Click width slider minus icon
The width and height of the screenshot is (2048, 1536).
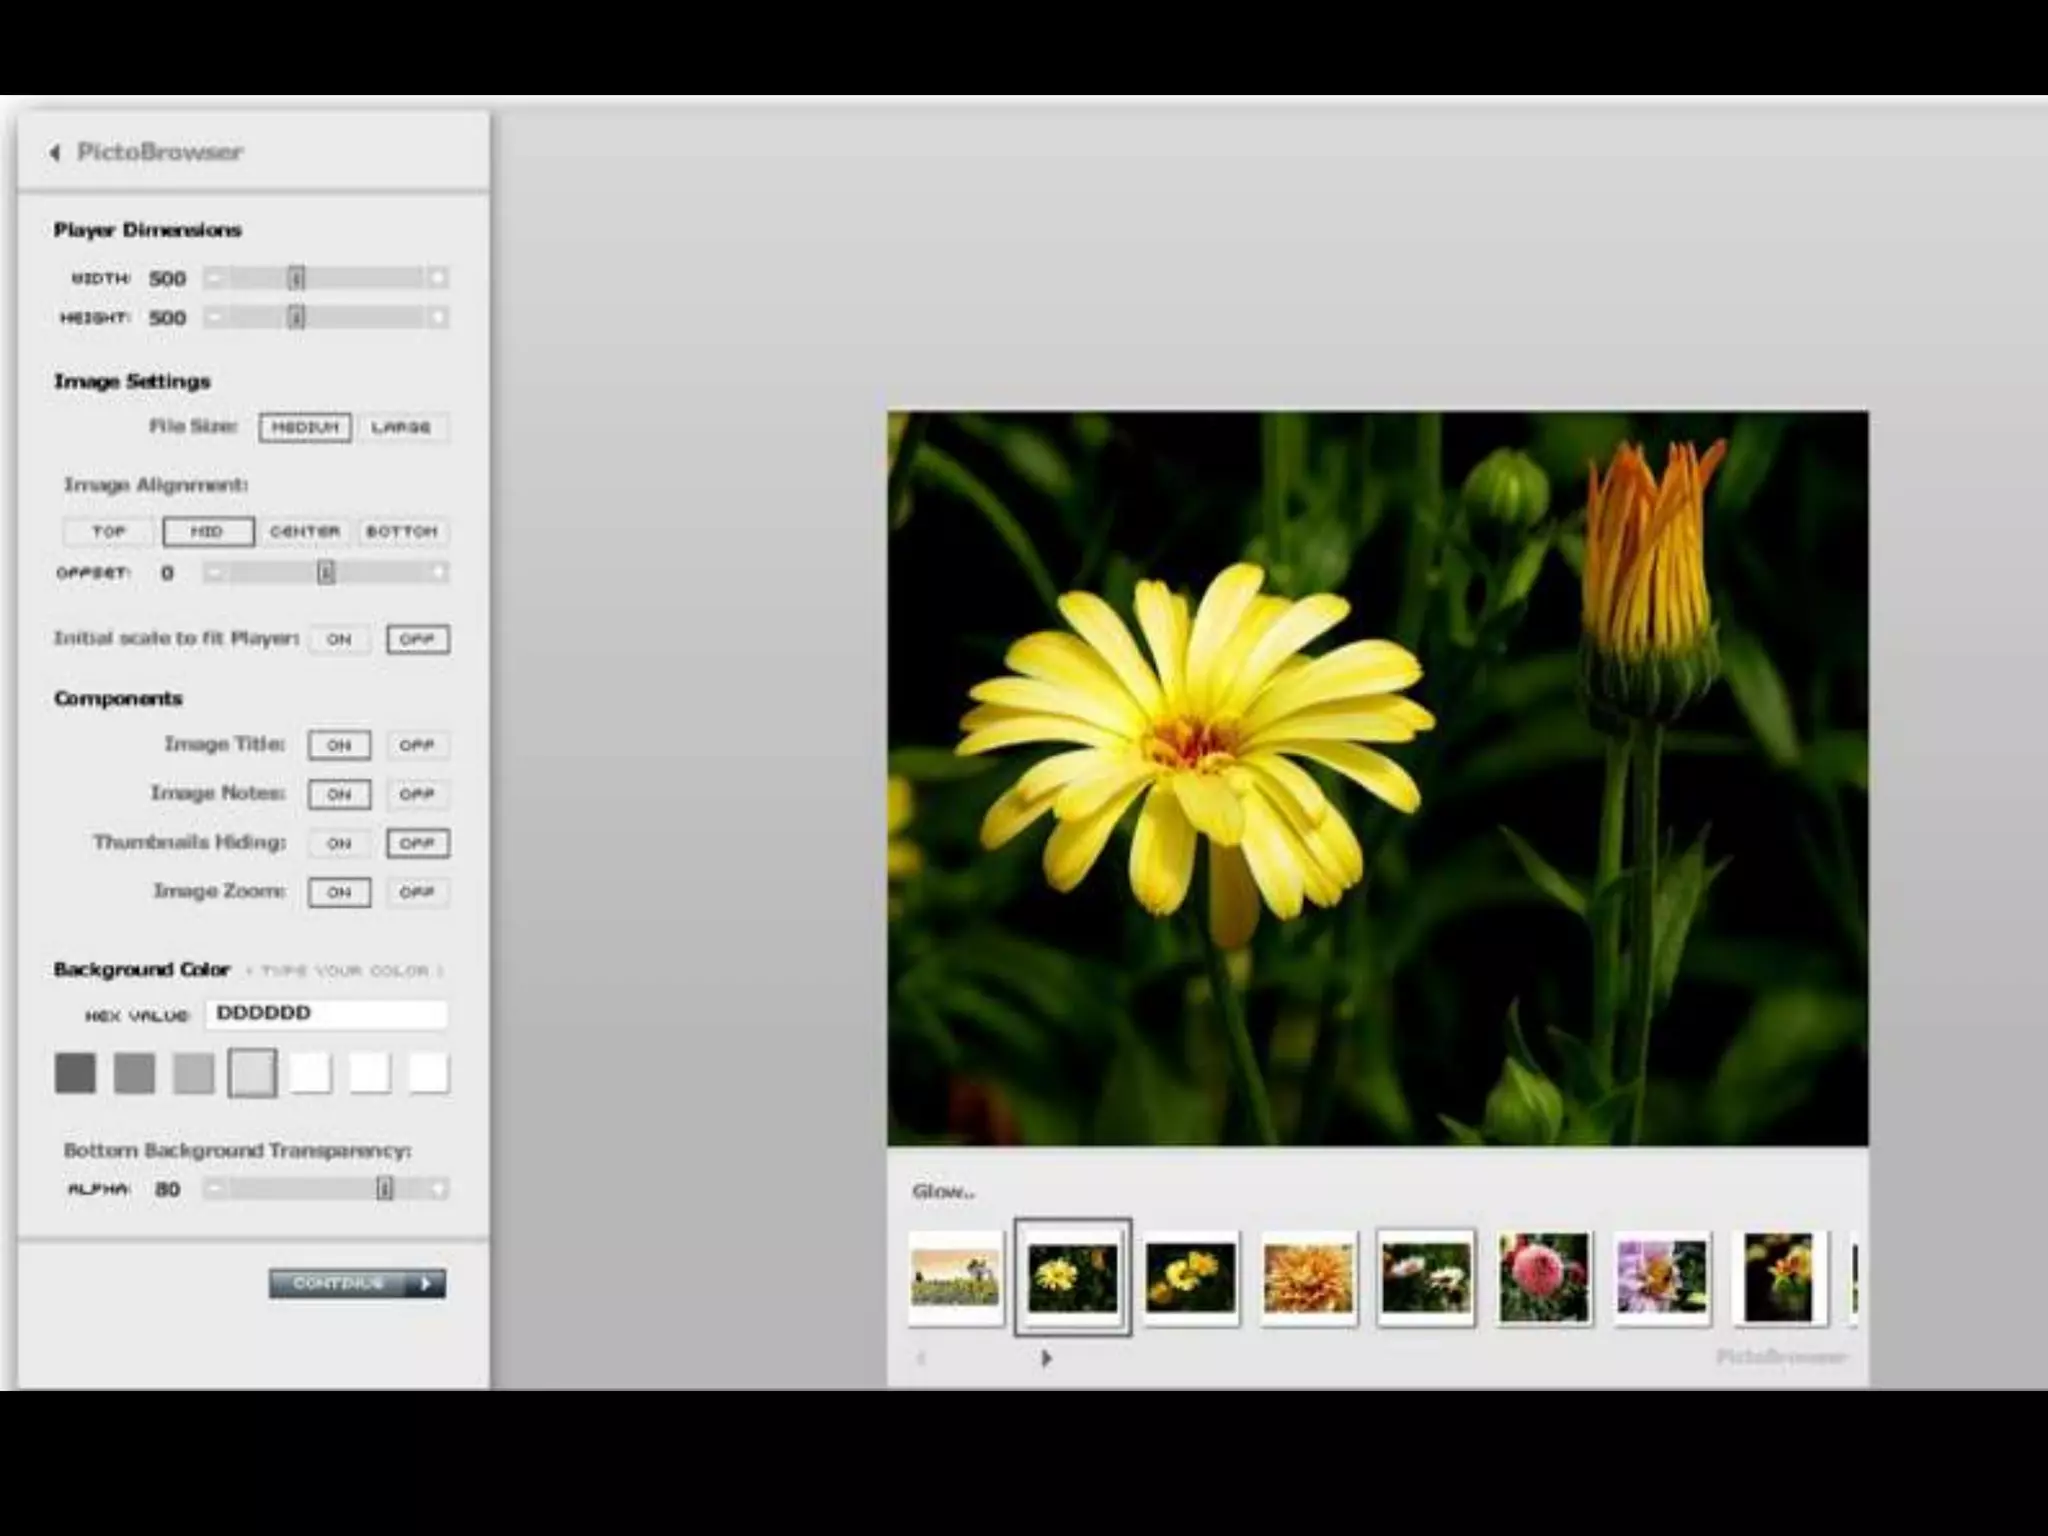pos(214,278)
